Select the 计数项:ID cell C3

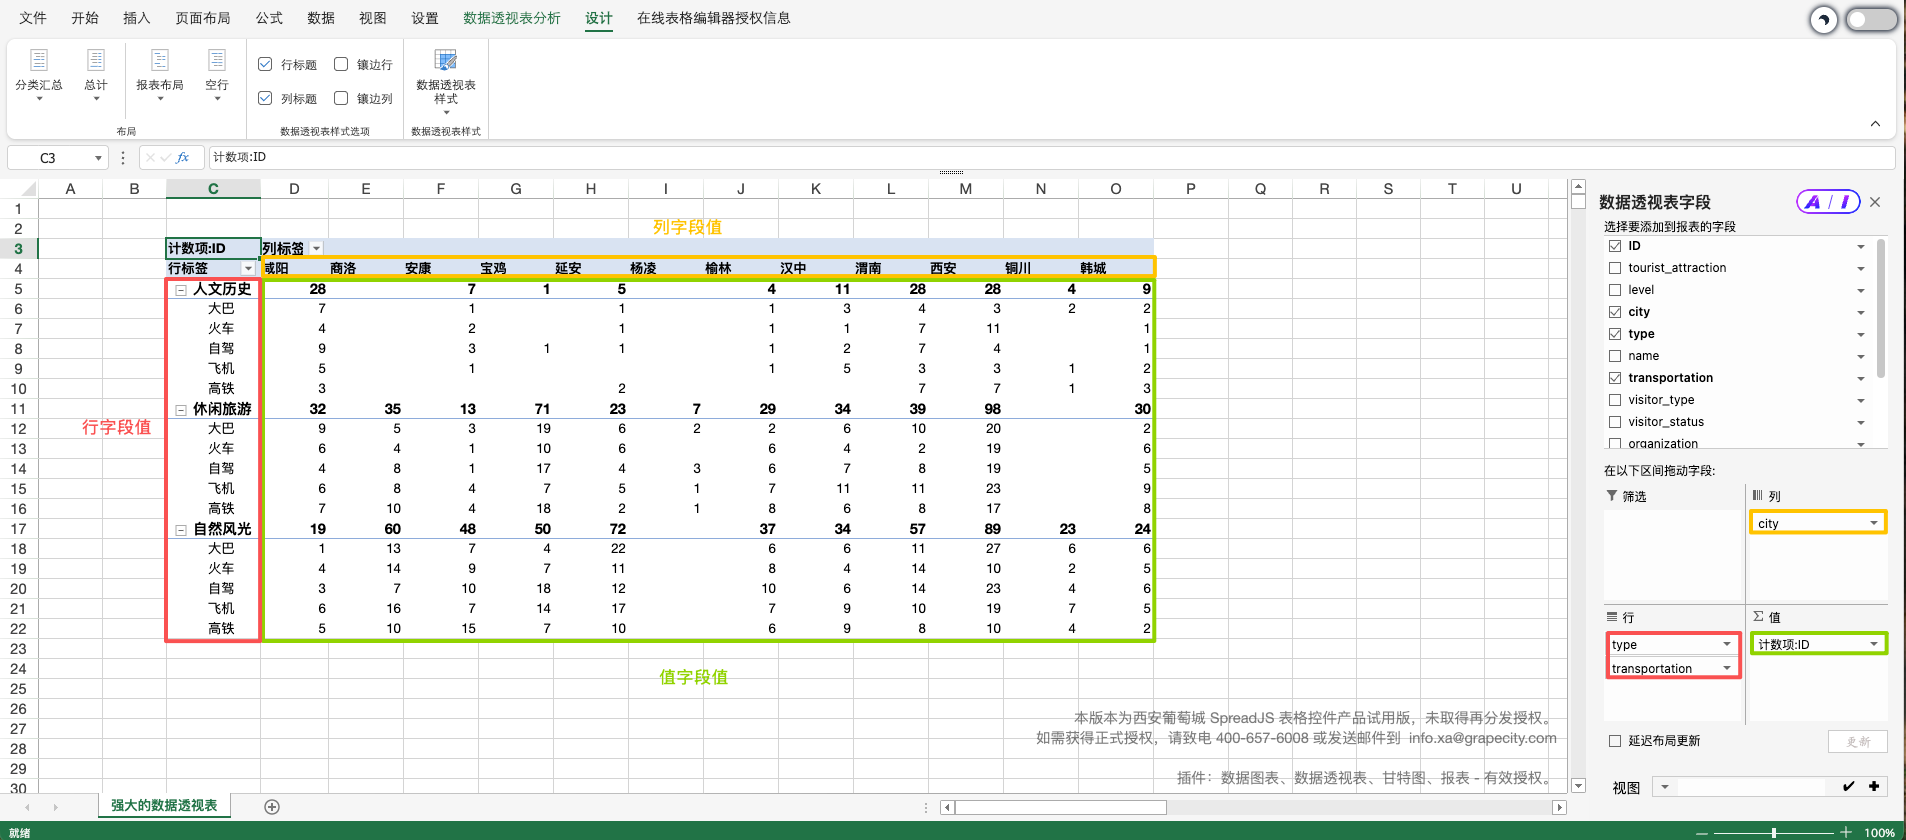(x=213, y=249)
